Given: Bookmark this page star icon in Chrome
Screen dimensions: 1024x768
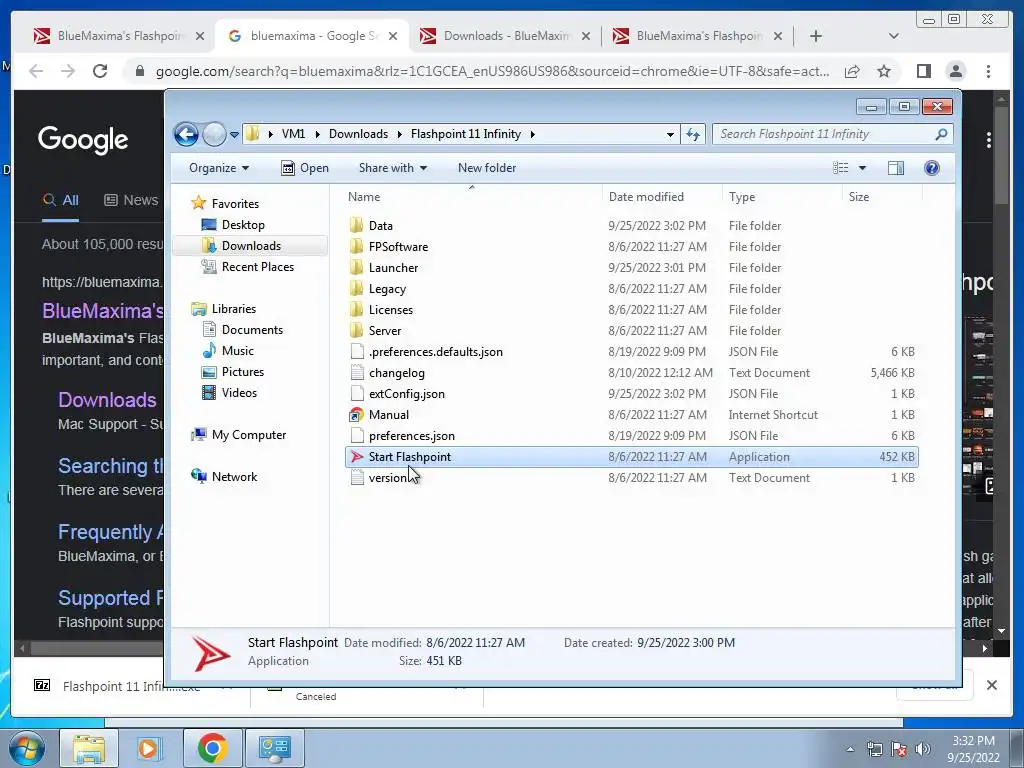Looking at the screenshot, I should coord(884,71).
